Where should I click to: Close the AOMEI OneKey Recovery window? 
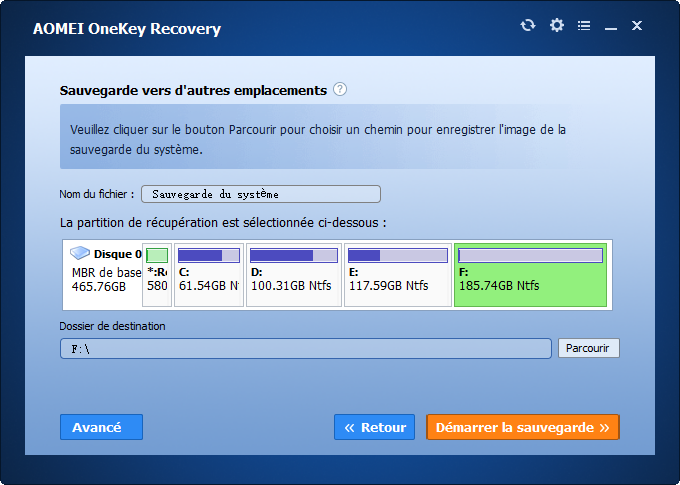637,26
